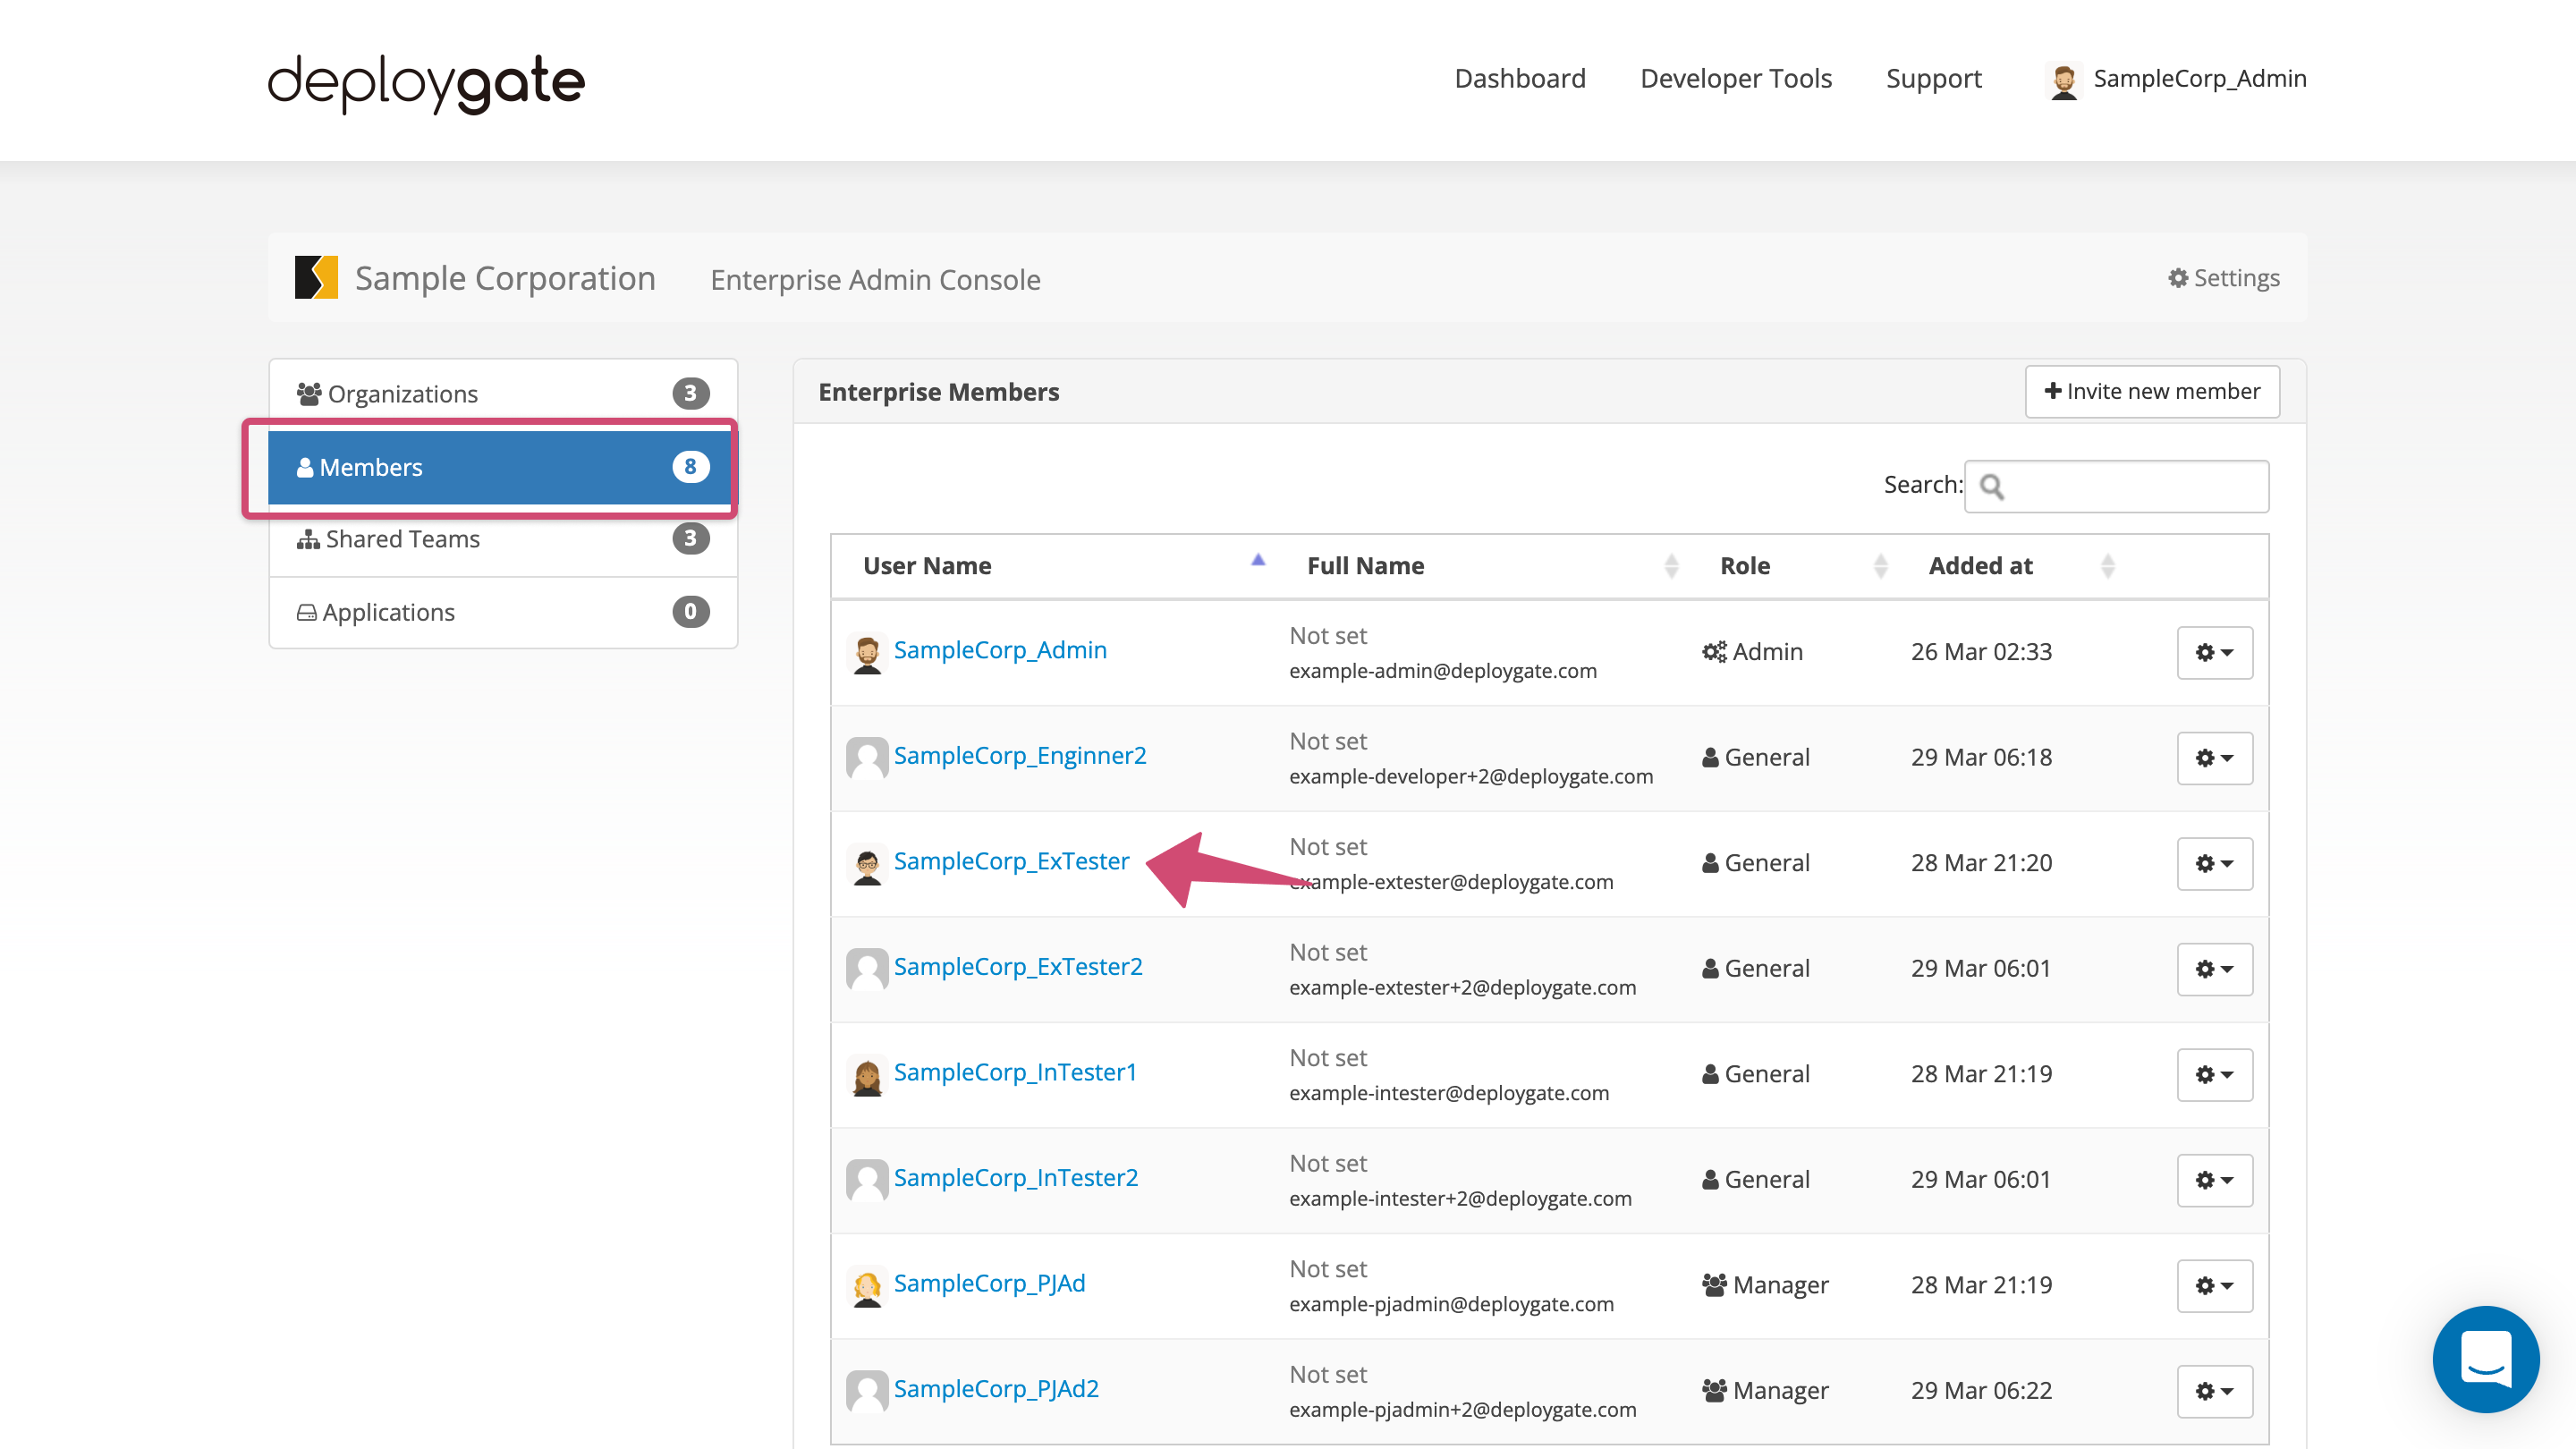Open SampleCorp_ExTester2 user link
The image size is (2576, 1449).
pyautogui.click(x=1018, y=966)
